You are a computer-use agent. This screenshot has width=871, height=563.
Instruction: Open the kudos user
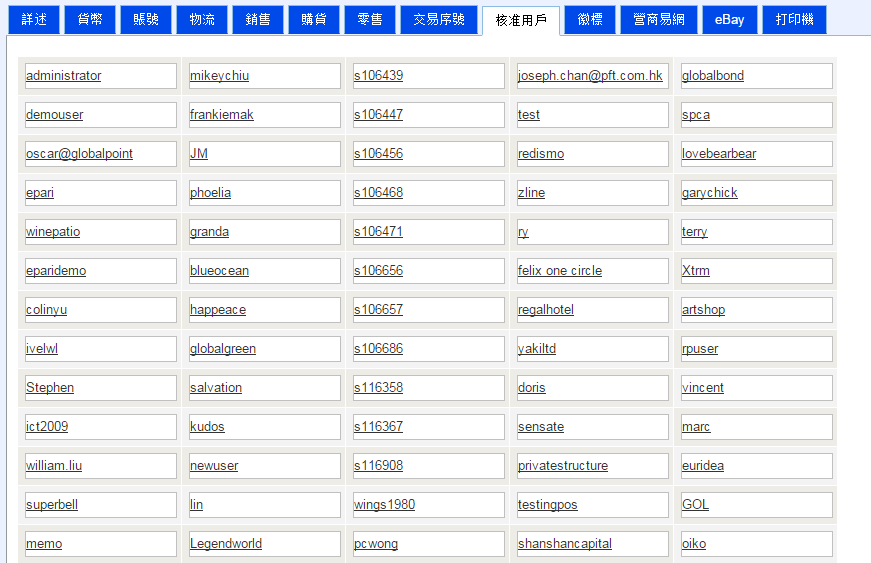tap(207, 426)
